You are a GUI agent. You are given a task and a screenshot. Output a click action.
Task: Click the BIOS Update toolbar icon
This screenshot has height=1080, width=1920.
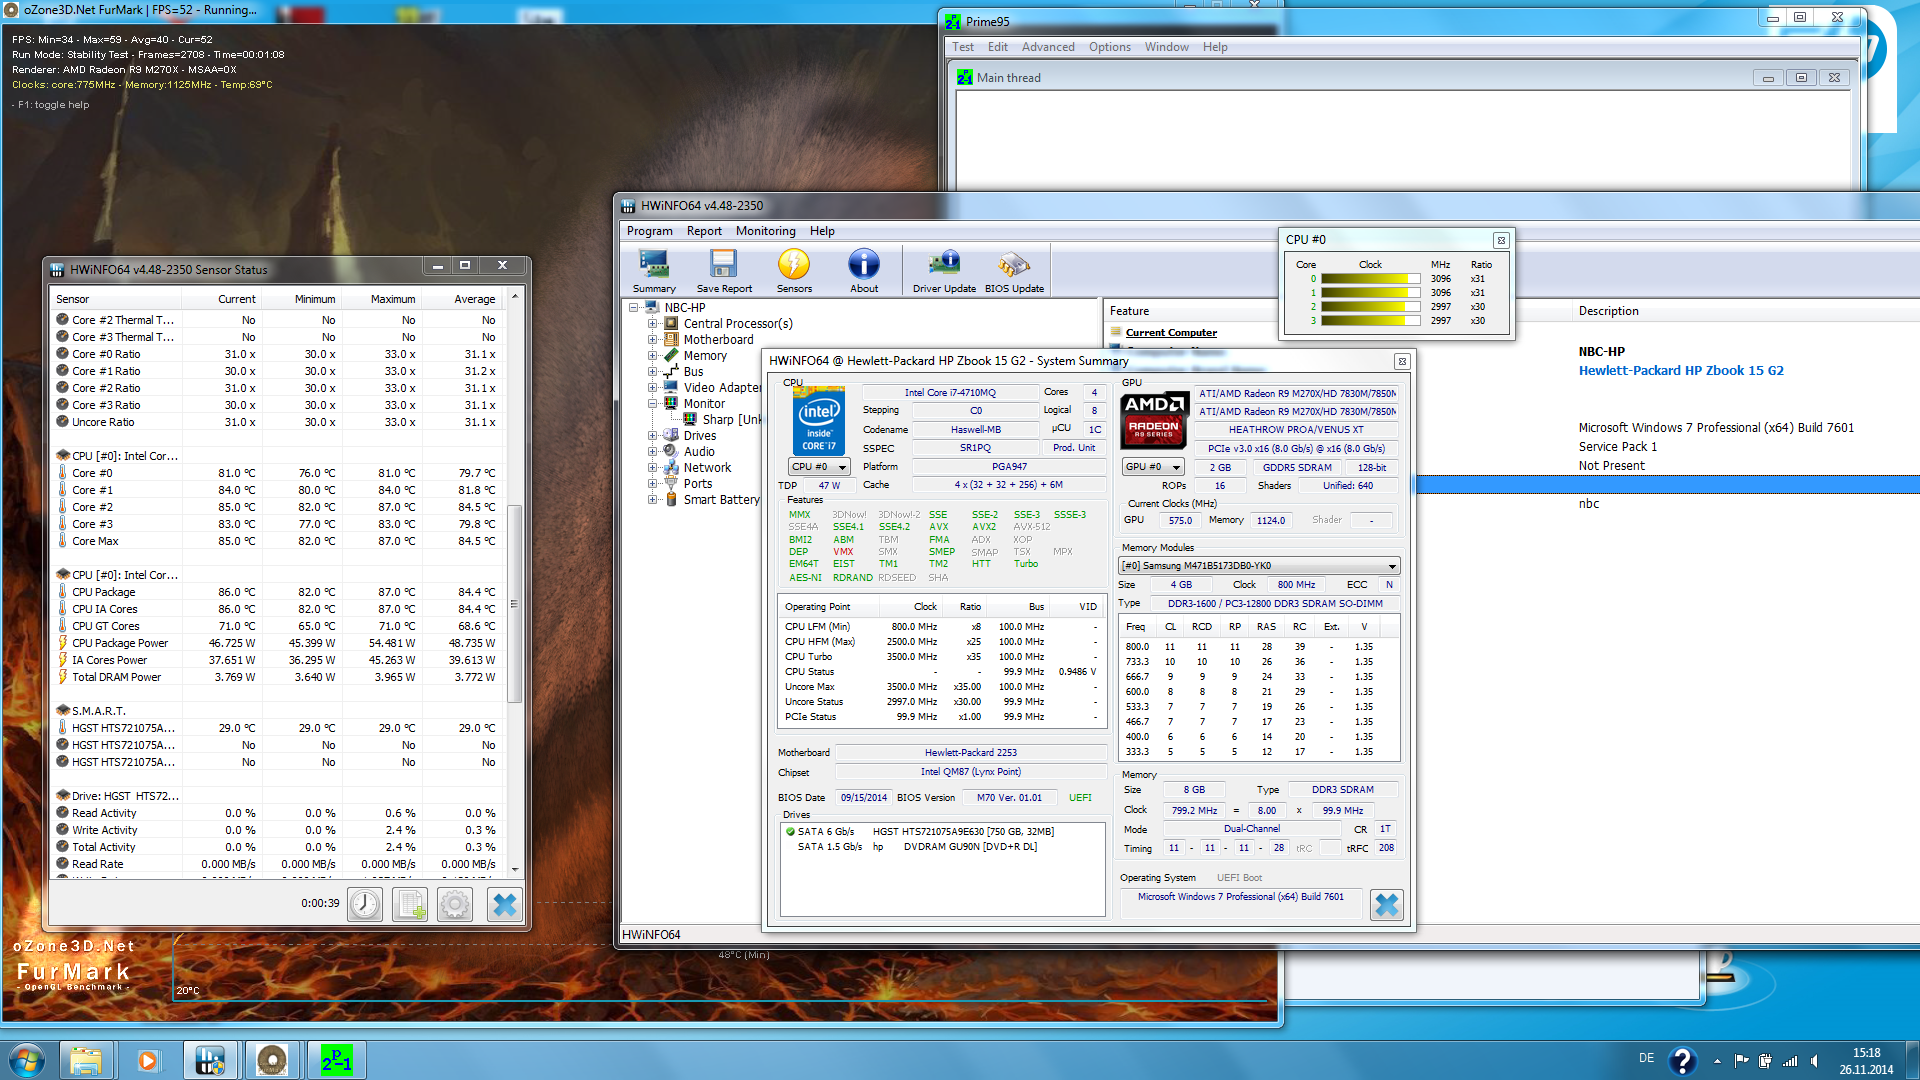[x=1013, y=269]
